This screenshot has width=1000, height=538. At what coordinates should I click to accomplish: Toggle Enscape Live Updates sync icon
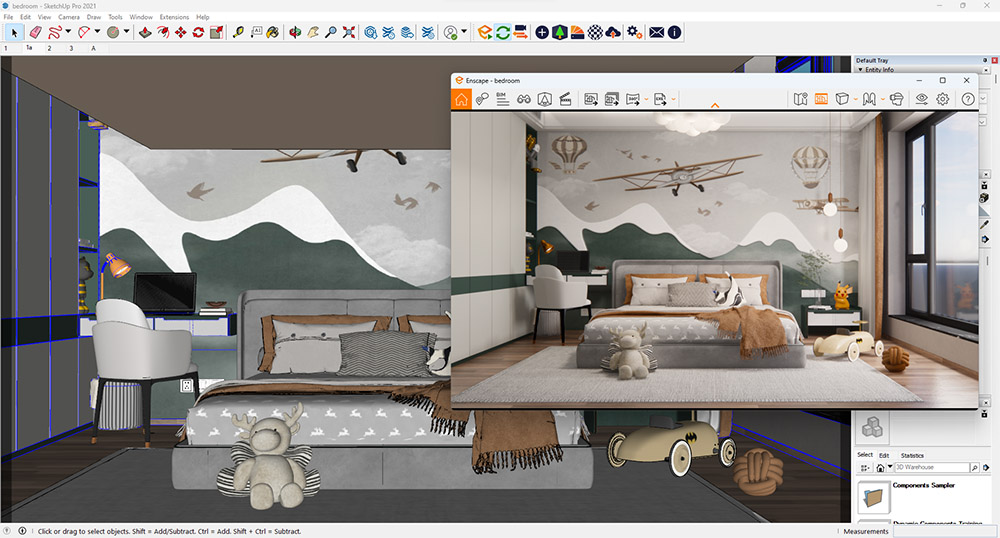click(503, 32)
